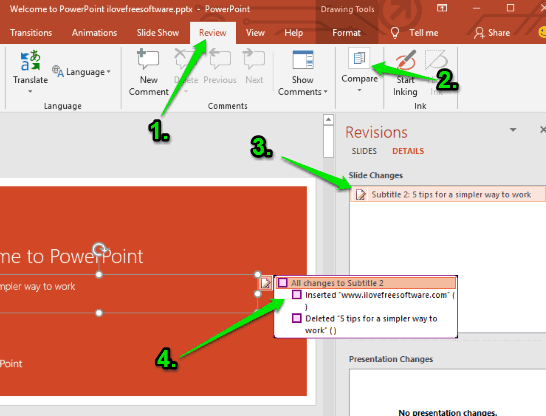Click the Share person icon
This screenshot has width=546, height=416.
coord(479,33)
